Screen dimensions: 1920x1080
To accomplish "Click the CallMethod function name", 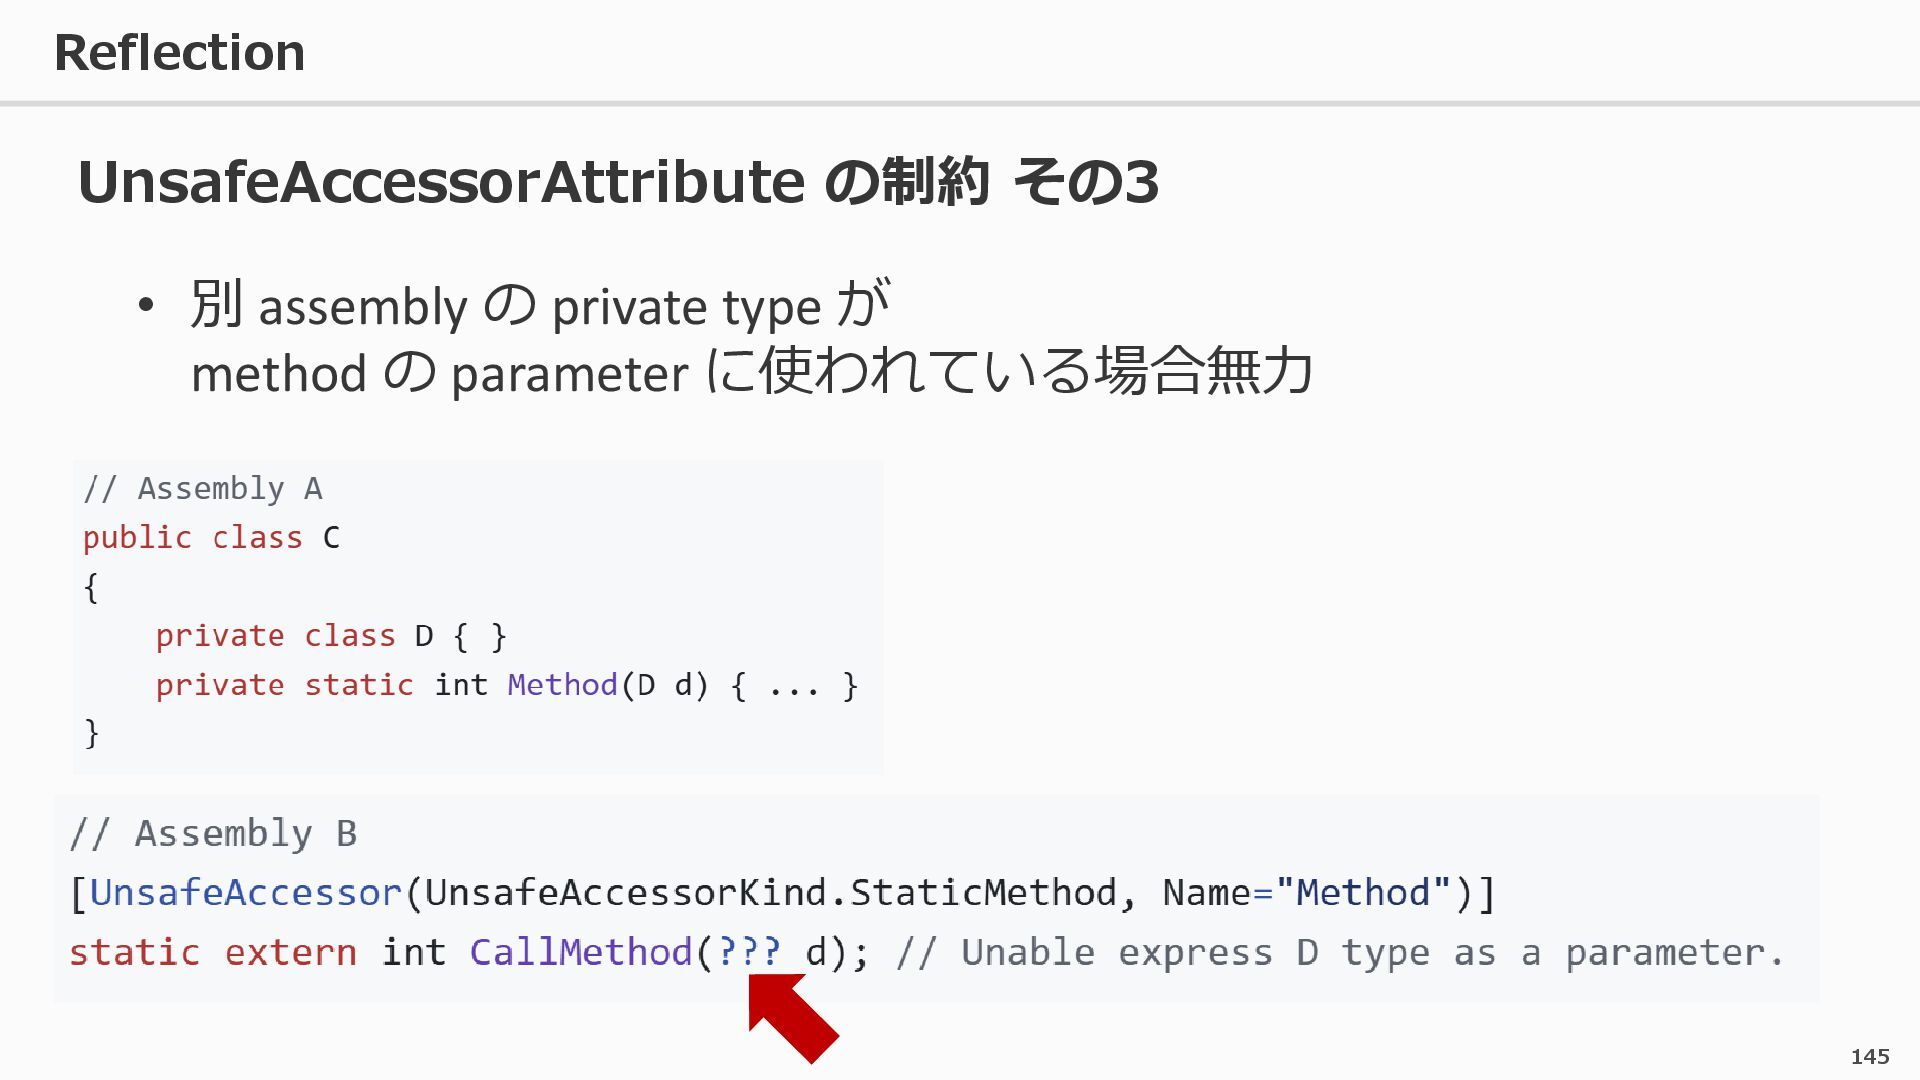I will (x=581, y=952).
